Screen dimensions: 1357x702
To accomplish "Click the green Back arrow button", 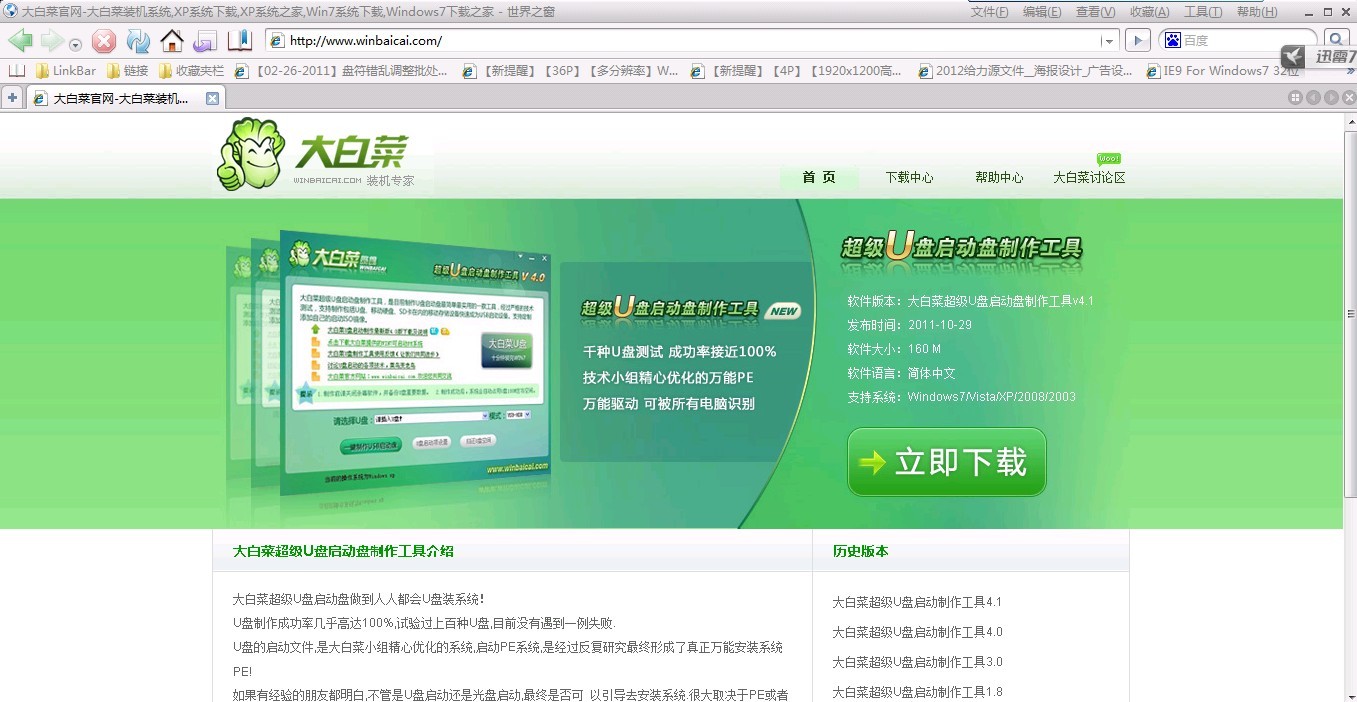I will tap(21, 41).
